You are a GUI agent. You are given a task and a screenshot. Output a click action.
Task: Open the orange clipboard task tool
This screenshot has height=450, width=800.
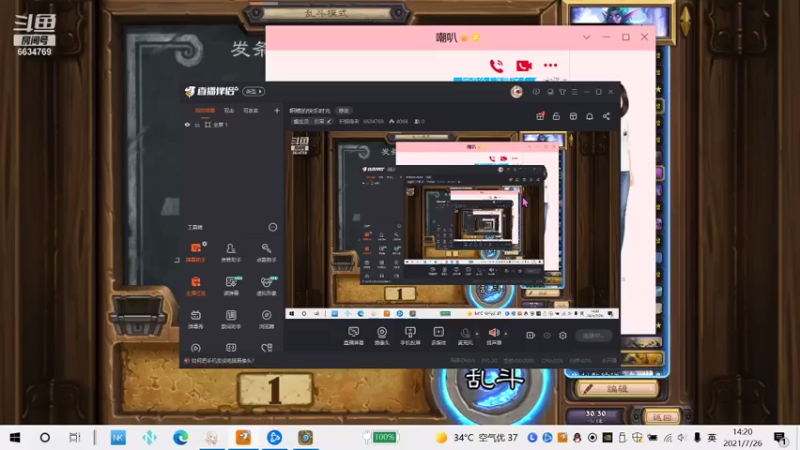pyautogui.click(x=195, y=286)
